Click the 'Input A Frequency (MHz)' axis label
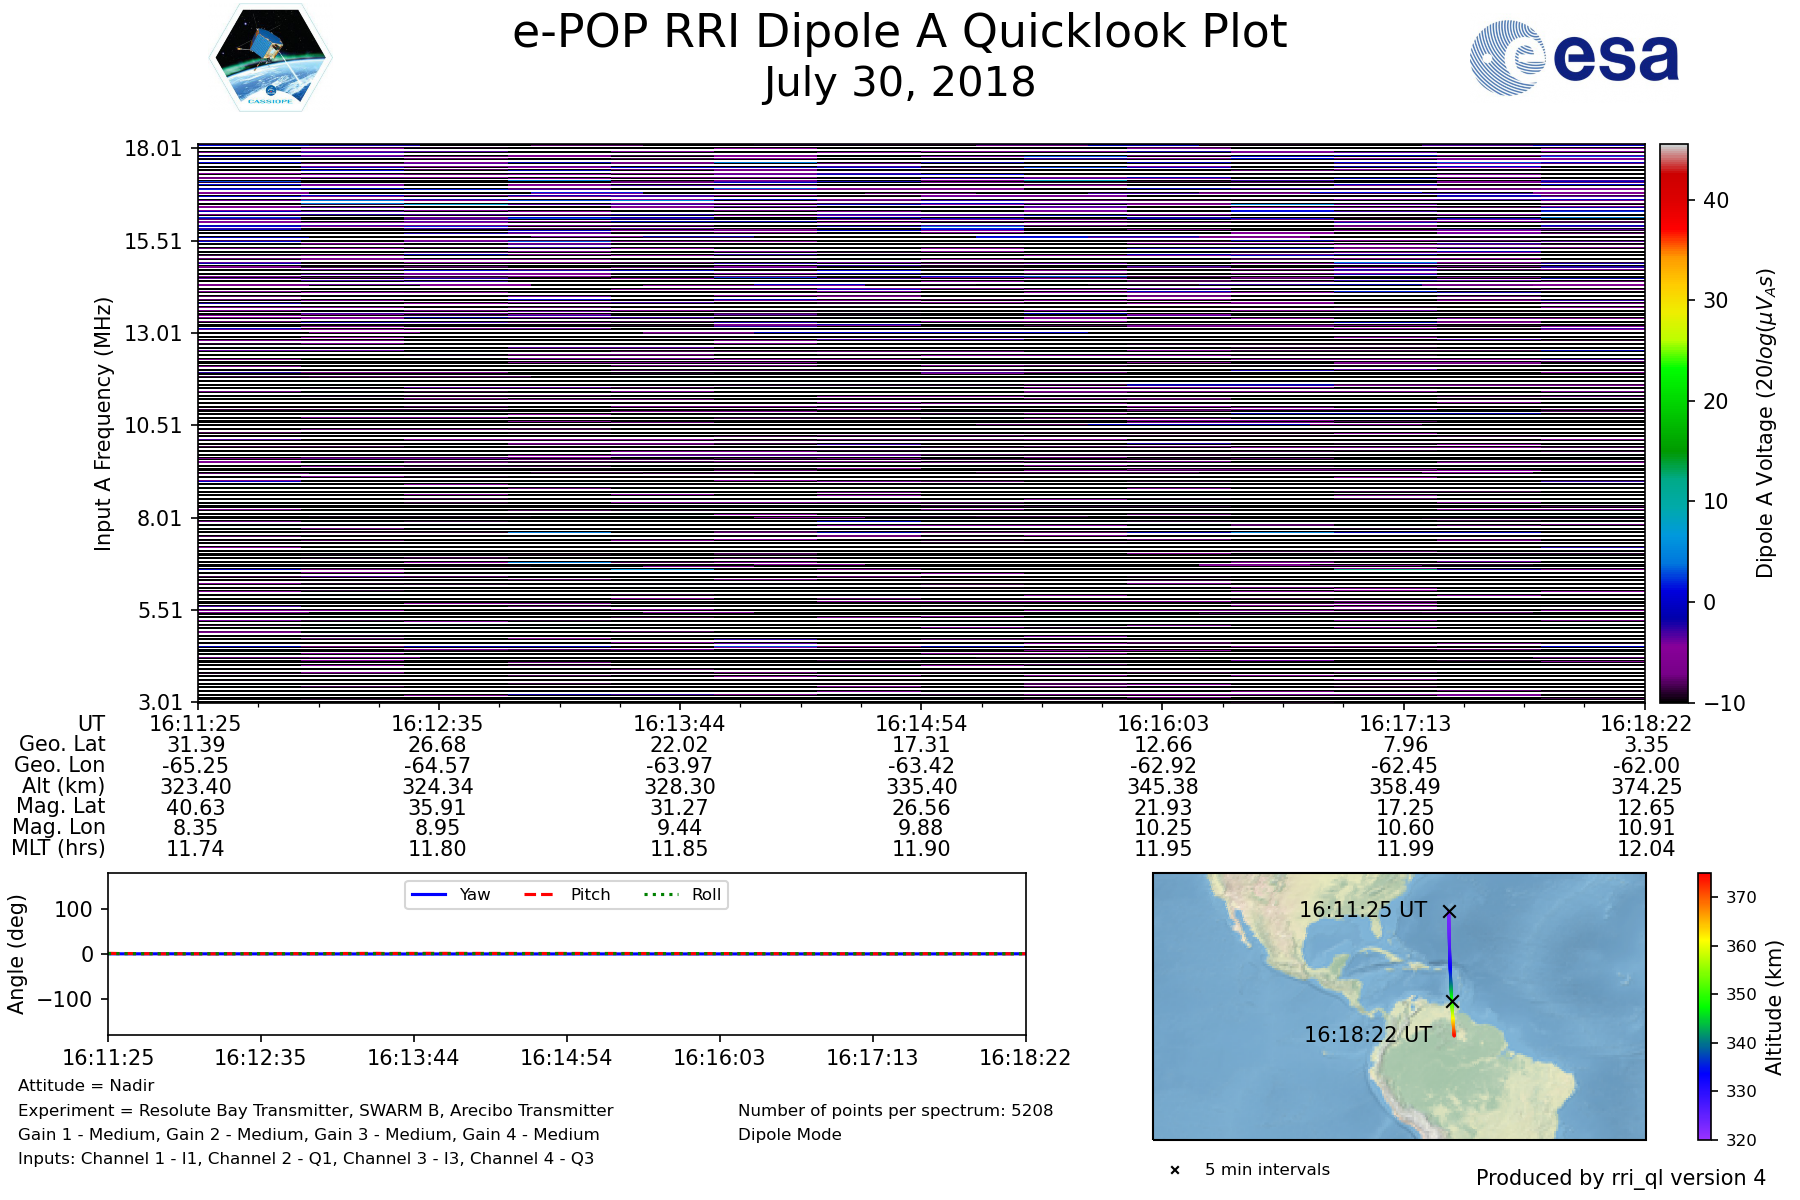The width and height of the screenshot is (1800, 1200). click(x=103, y=423)
